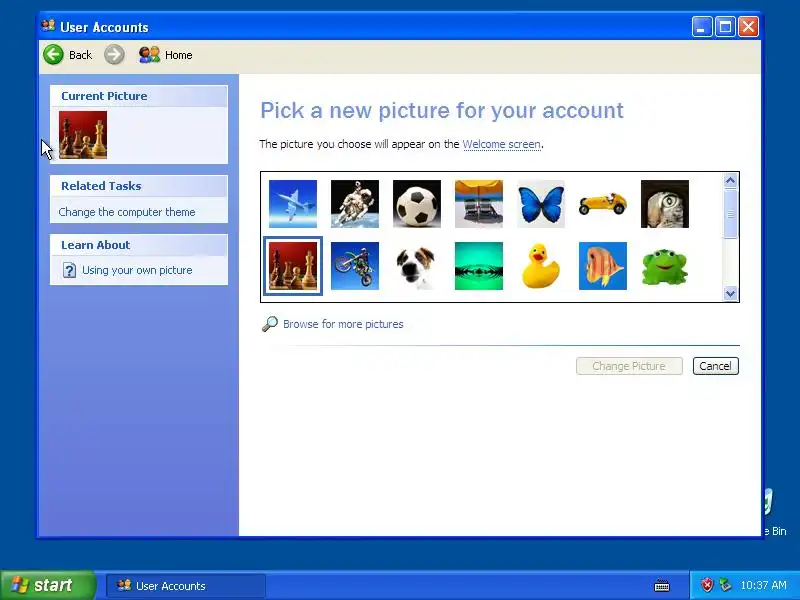Click the tray icon left of the clock
Viewport: 800px width, 600px height.
pos(725,585)
